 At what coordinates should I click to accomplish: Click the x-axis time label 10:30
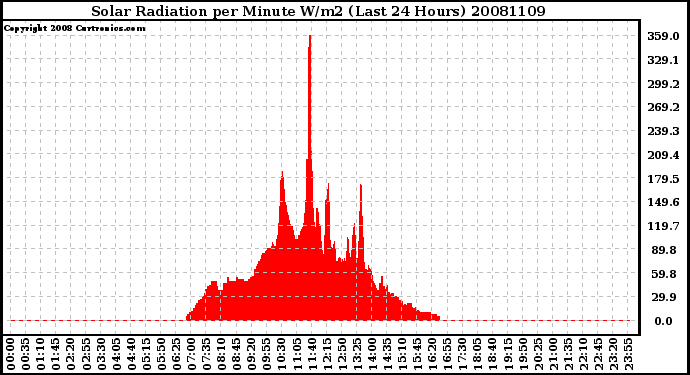tap(282, 354)
